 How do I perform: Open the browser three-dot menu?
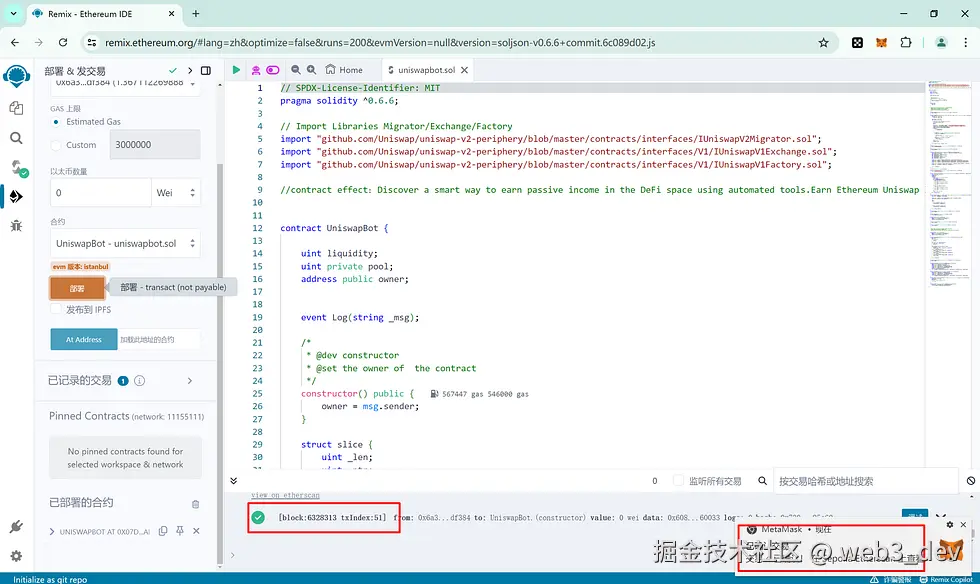point(966,43)
